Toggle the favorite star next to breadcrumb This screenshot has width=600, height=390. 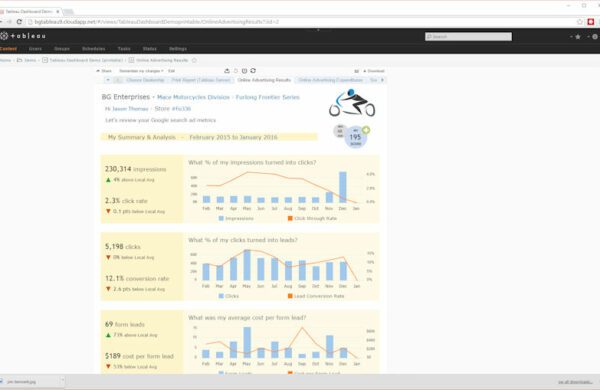194,60
